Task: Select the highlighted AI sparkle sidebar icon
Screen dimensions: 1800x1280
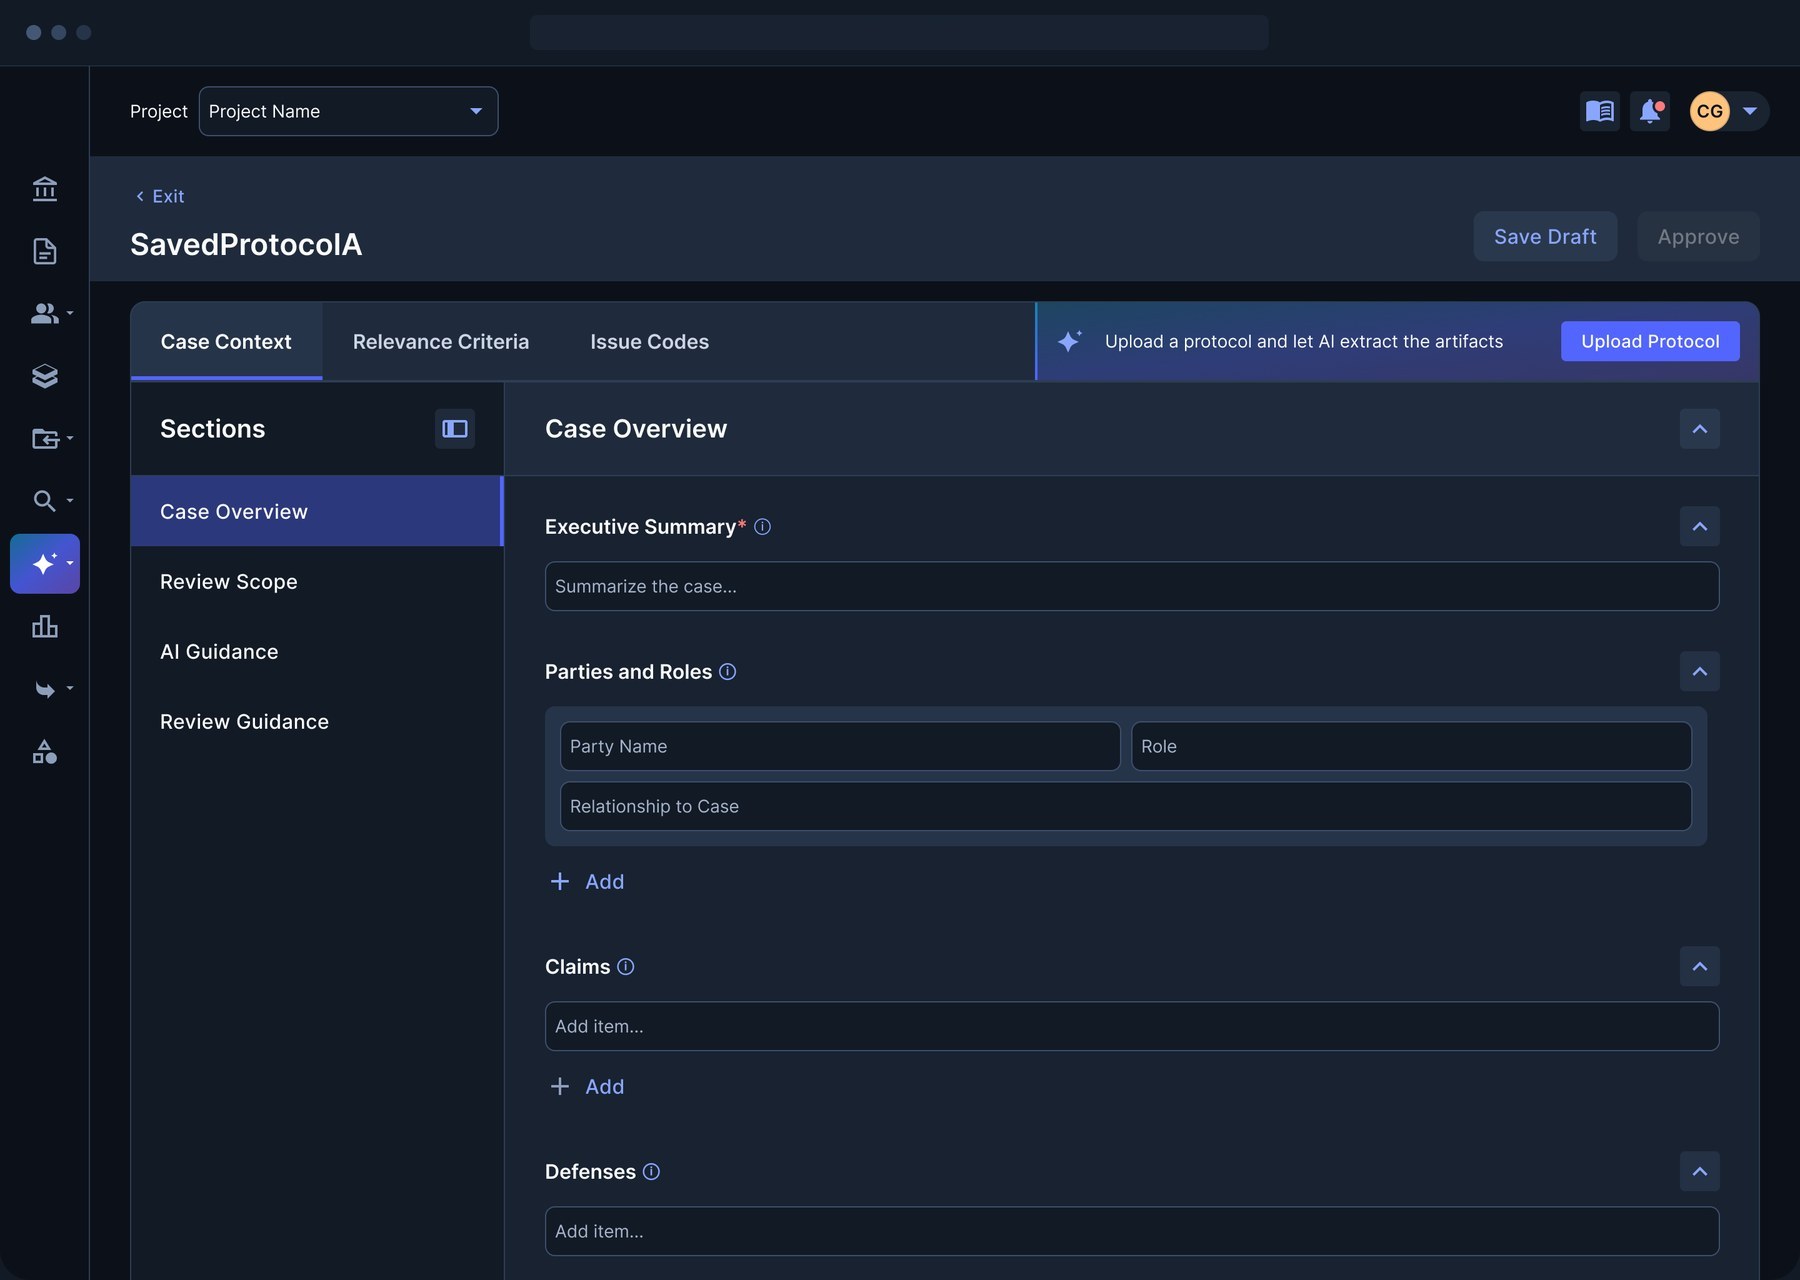Action: (45, 564)
